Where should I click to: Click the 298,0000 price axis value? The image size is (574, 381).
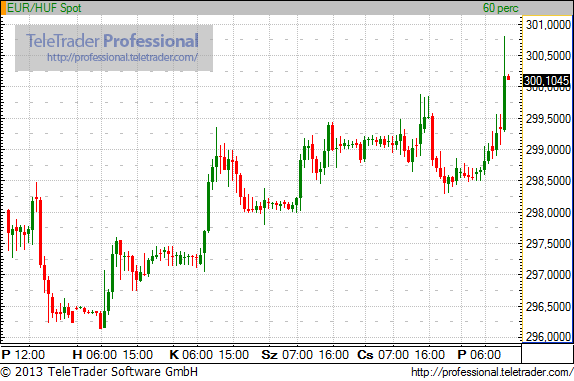tap(548, 213)
